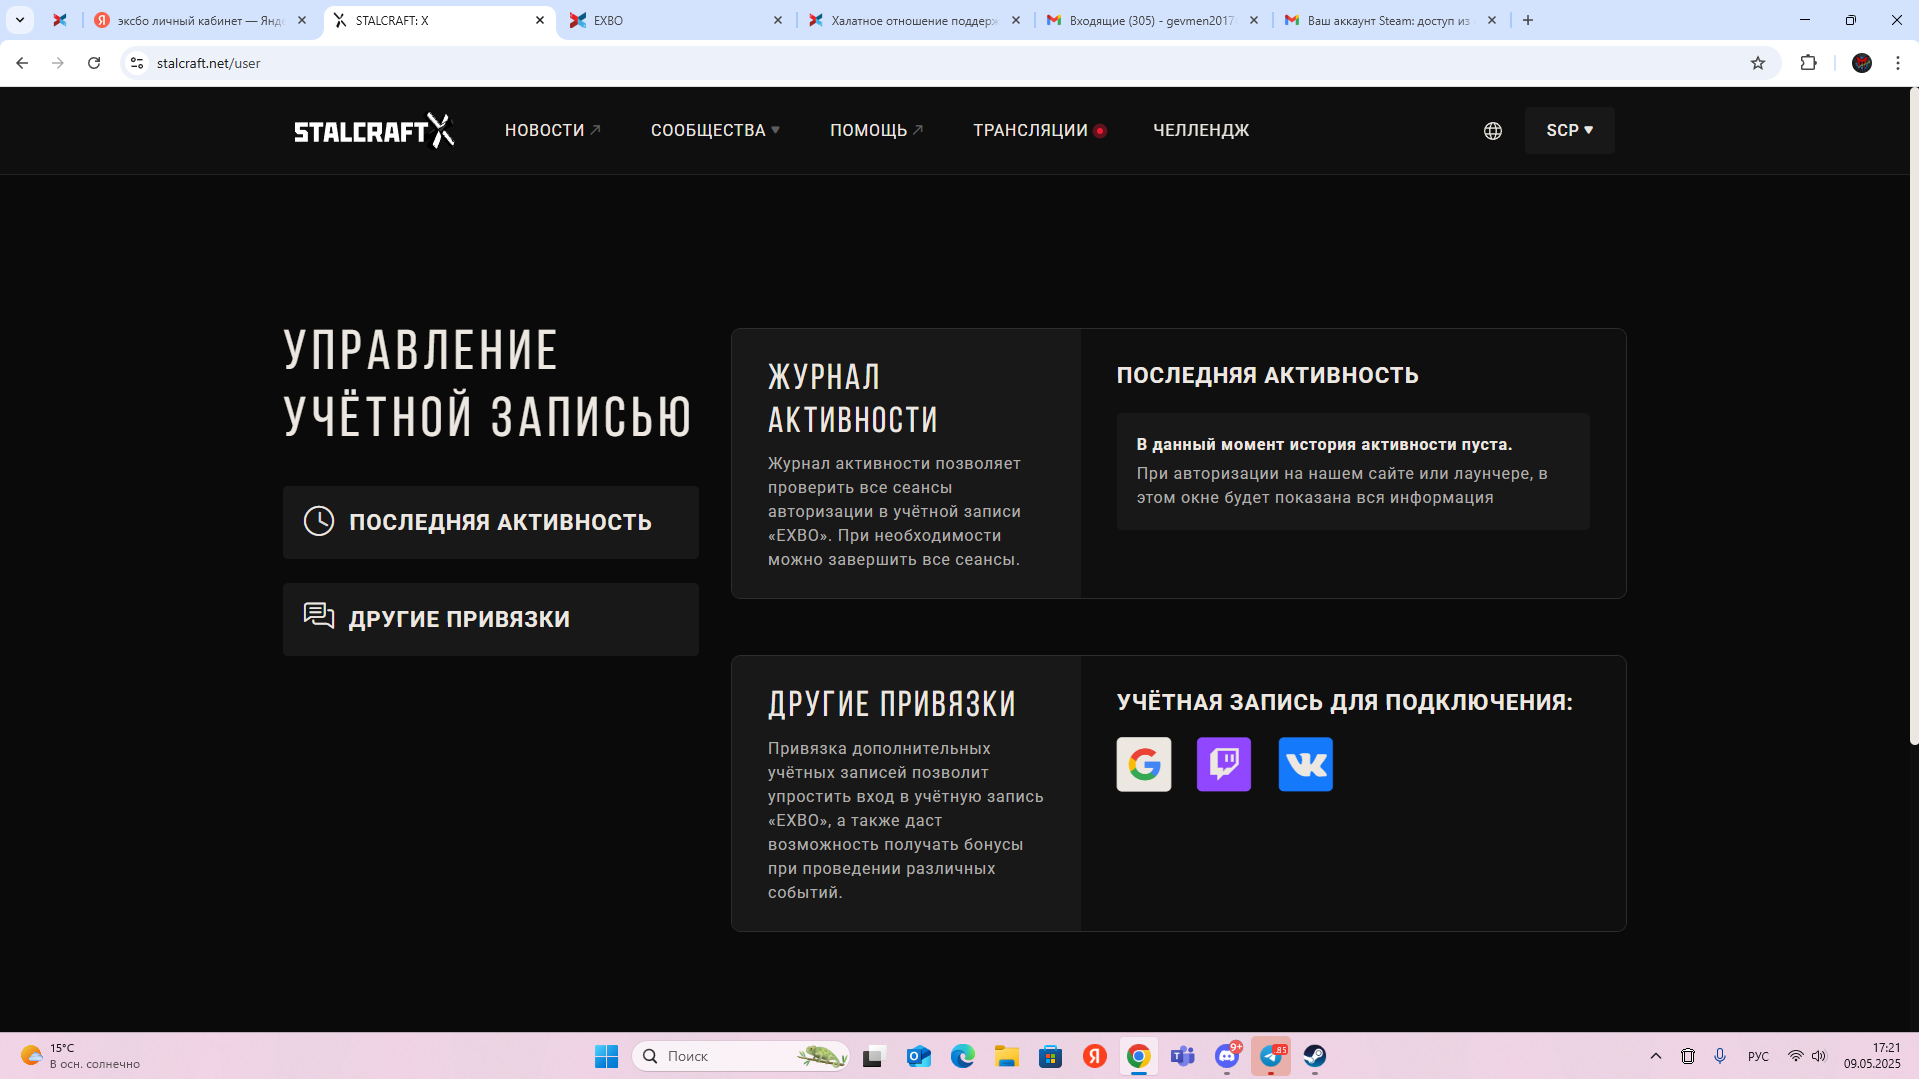Switch to Ваш аккаунт Steam tab
The image size is (1919, 1079).
1390,20
